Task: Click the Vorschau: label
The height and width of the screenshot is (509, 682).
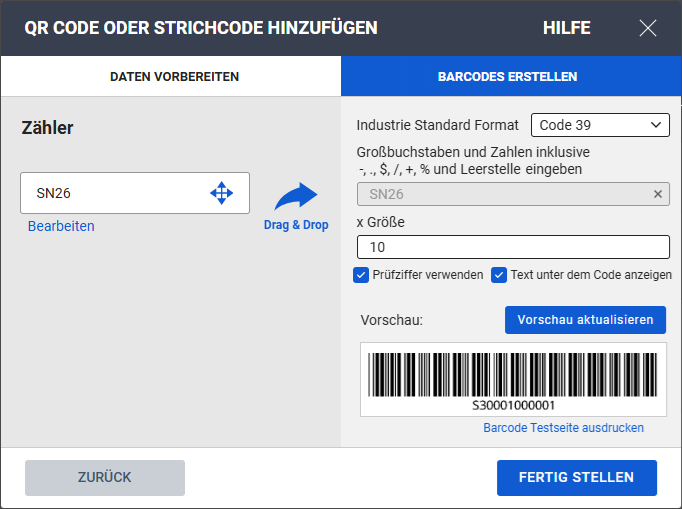Action: 391,320
